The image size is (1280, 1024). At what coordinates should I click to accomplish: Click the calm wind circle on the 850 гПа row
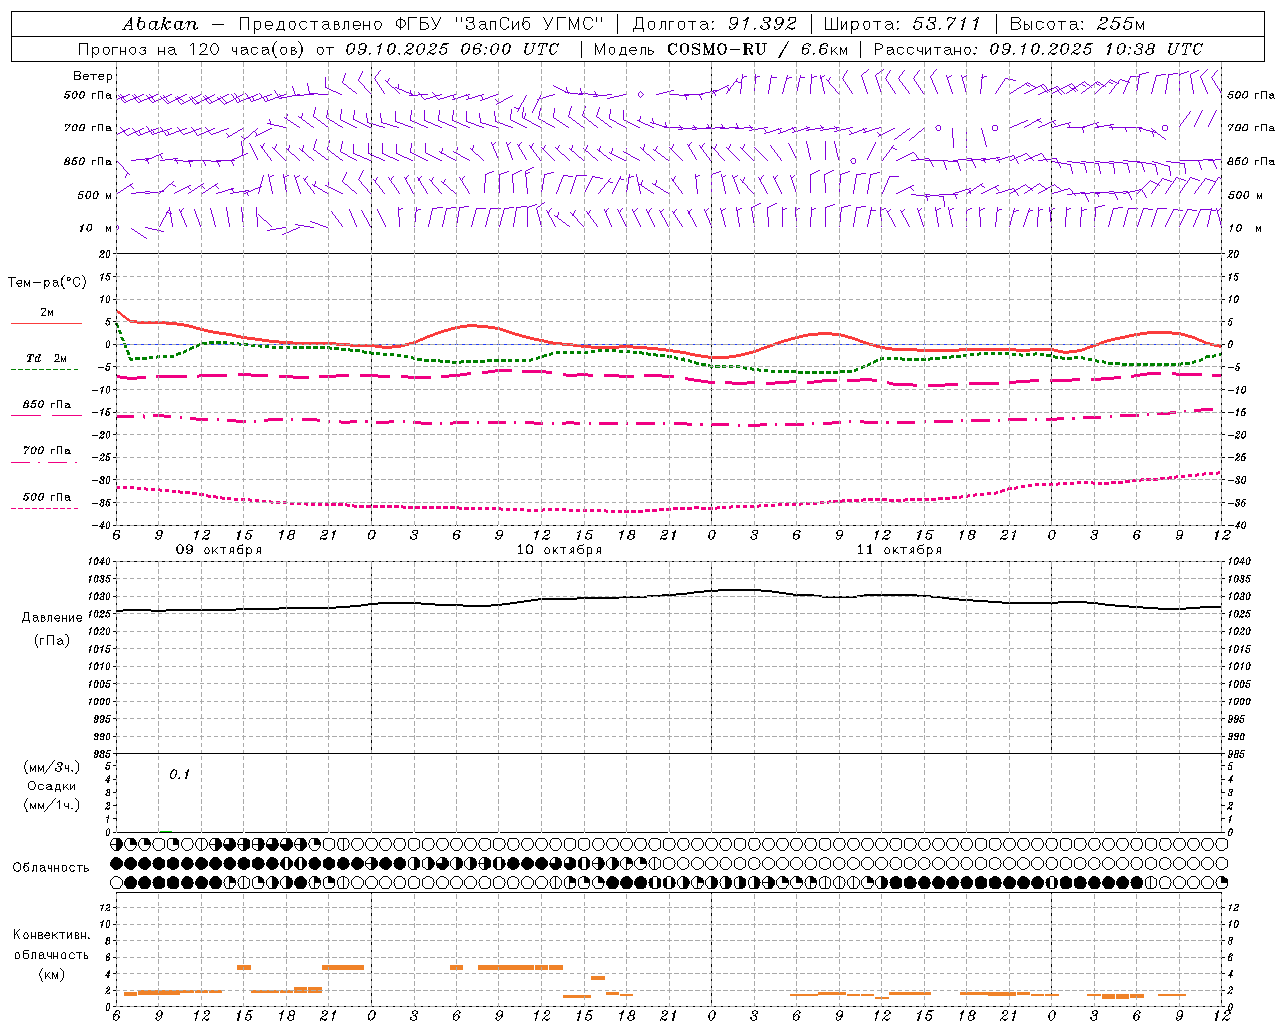coord(853,160)
